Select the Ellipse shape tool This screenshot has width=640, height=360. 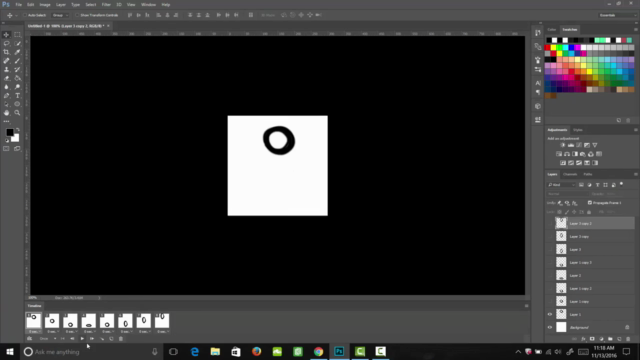tap(17, 104)
